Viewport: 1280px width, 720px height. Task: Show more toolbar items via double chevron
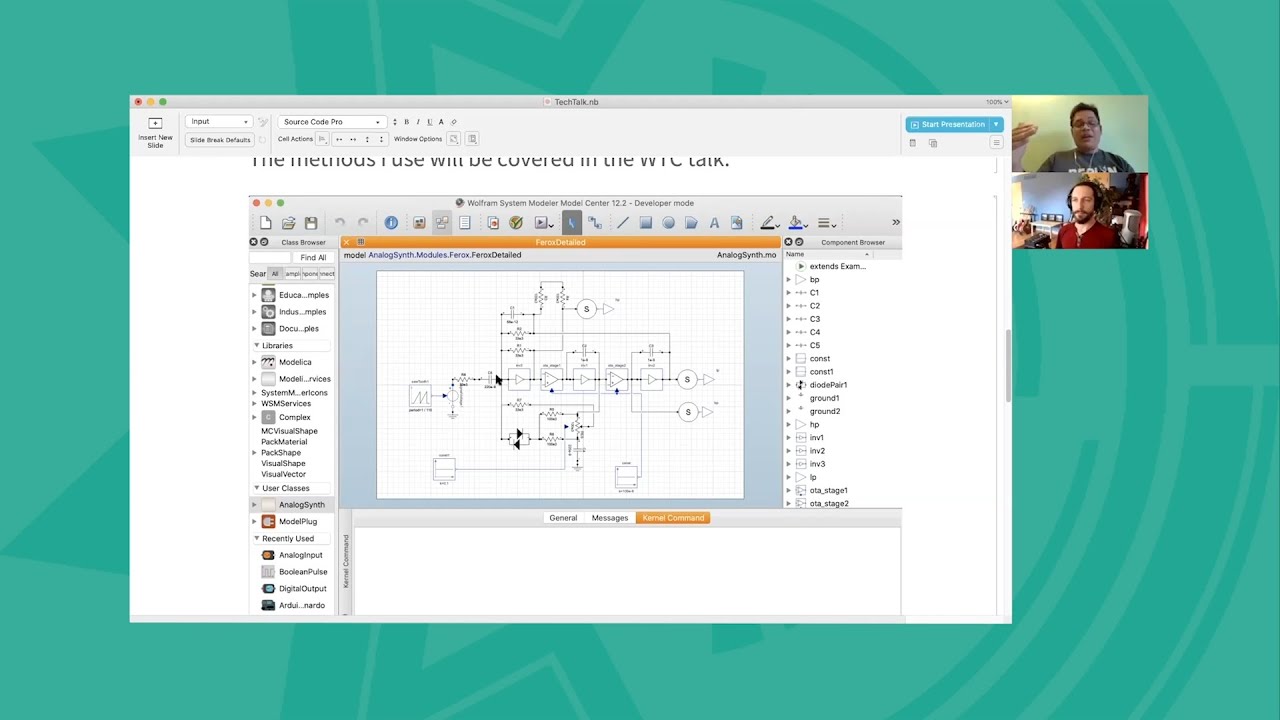coord(896,223)
